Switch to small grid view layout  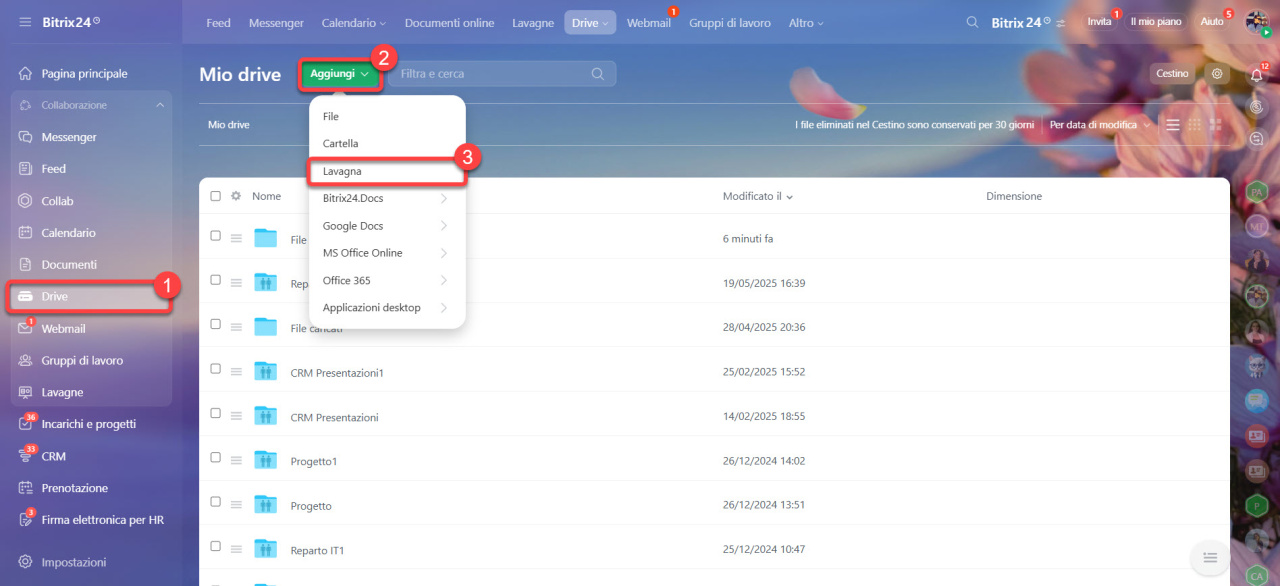click(x=1194, y=125)
